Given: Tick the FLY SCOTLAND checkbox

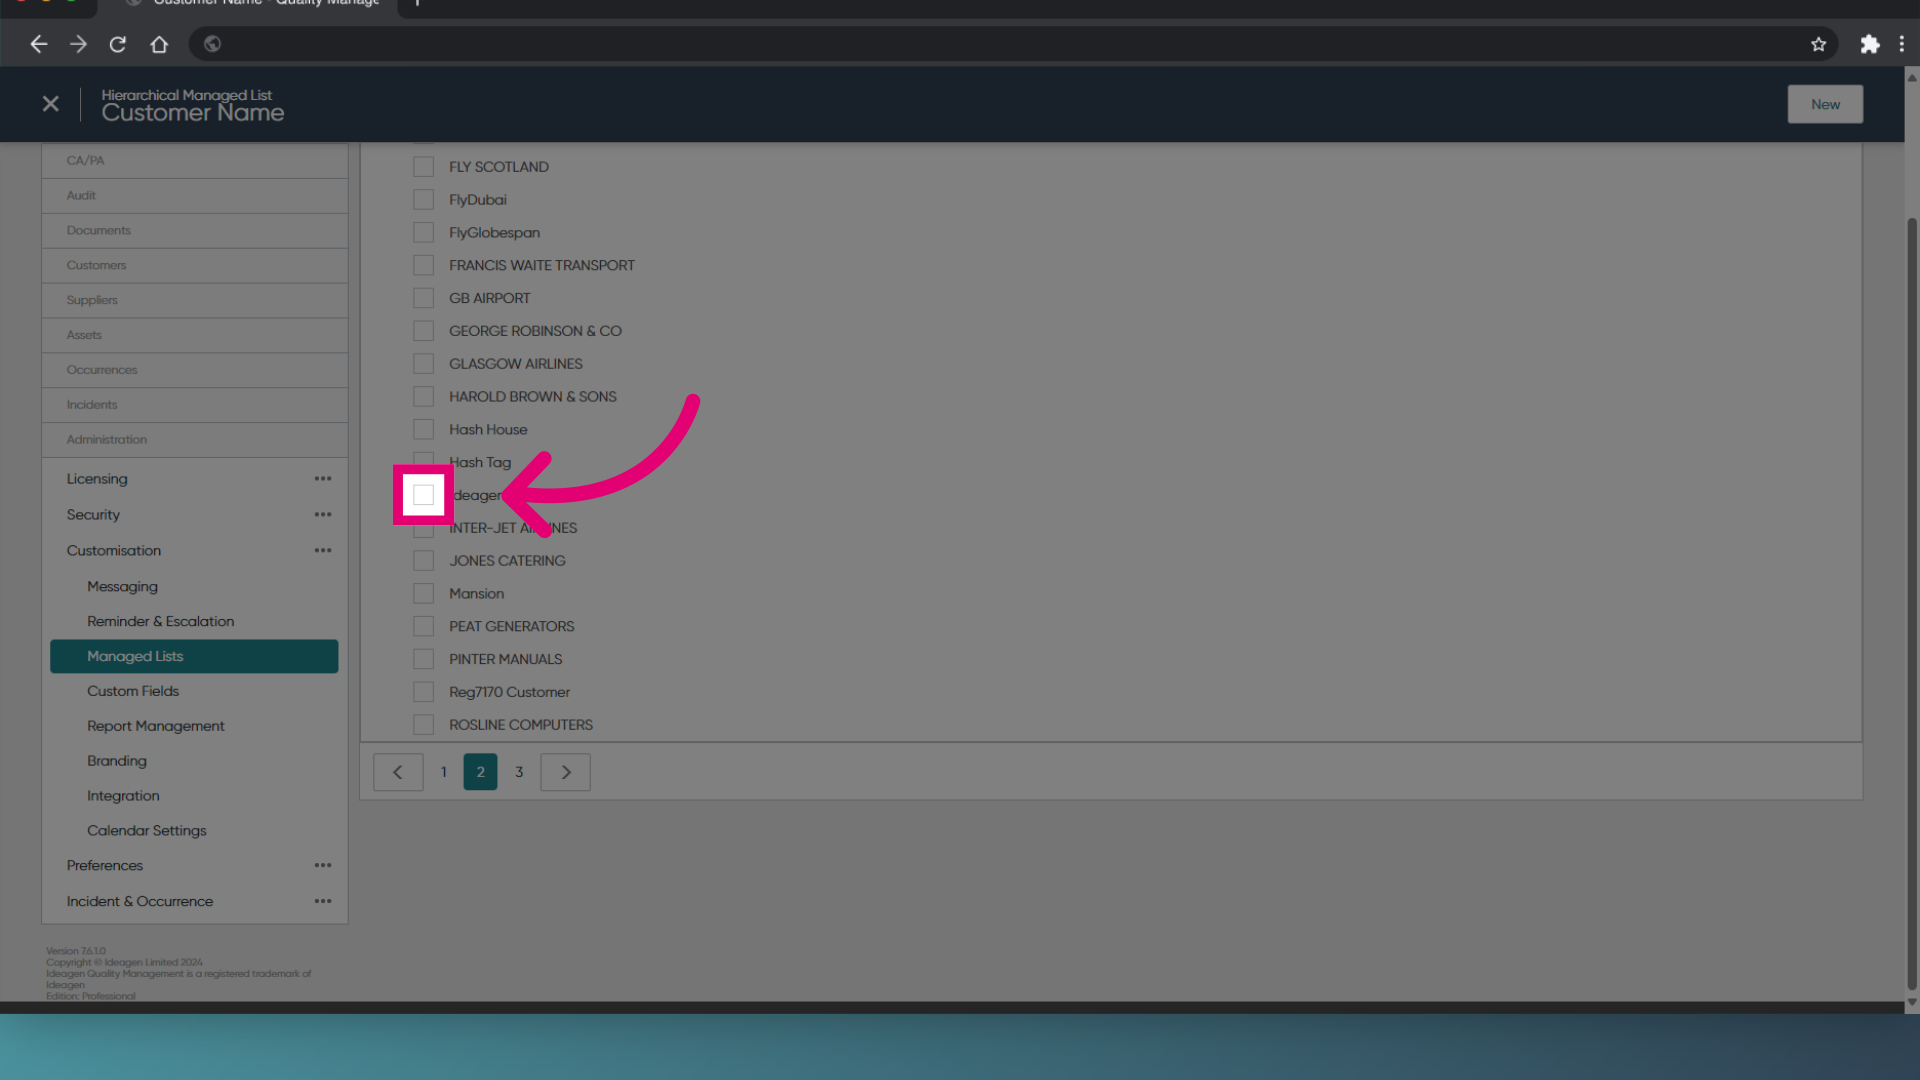Looking at the screenshot, I should (x=424, y=167).
